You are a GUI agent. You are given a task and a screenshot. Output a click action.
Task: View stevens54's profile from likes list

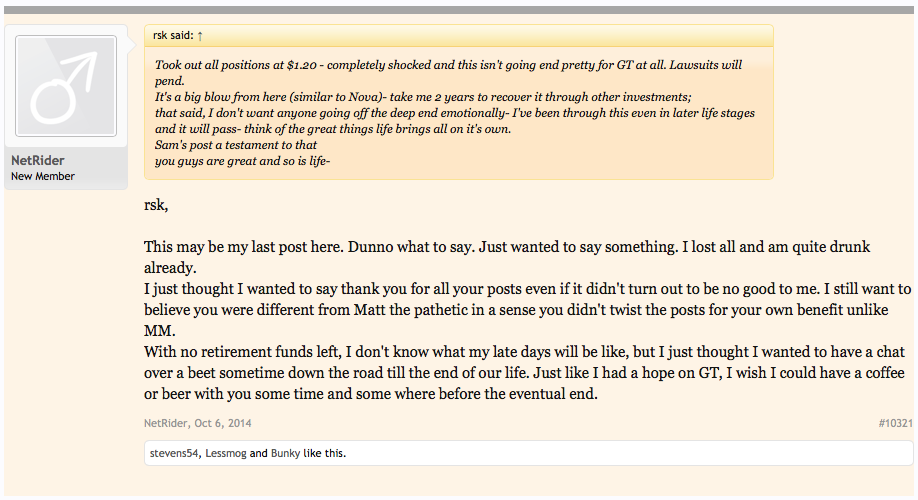(x=174, y=453)
